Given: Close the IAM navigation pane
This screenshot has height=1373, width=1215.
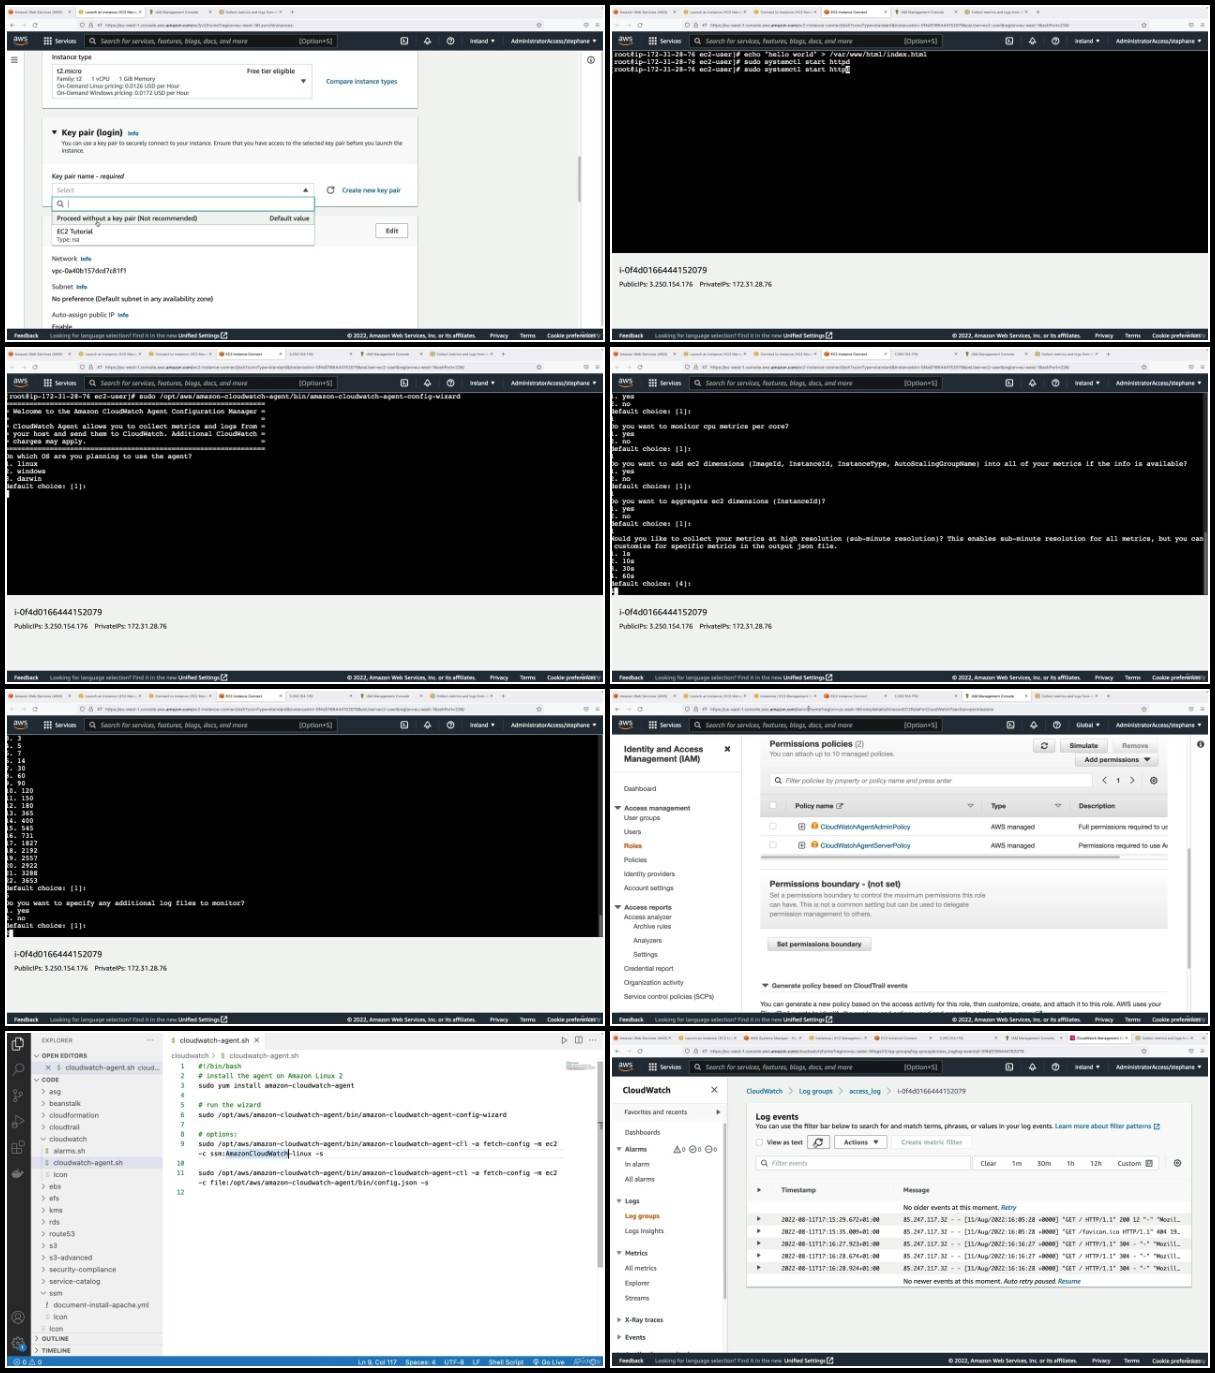Looking at the screenshot, I should point(727,749).
